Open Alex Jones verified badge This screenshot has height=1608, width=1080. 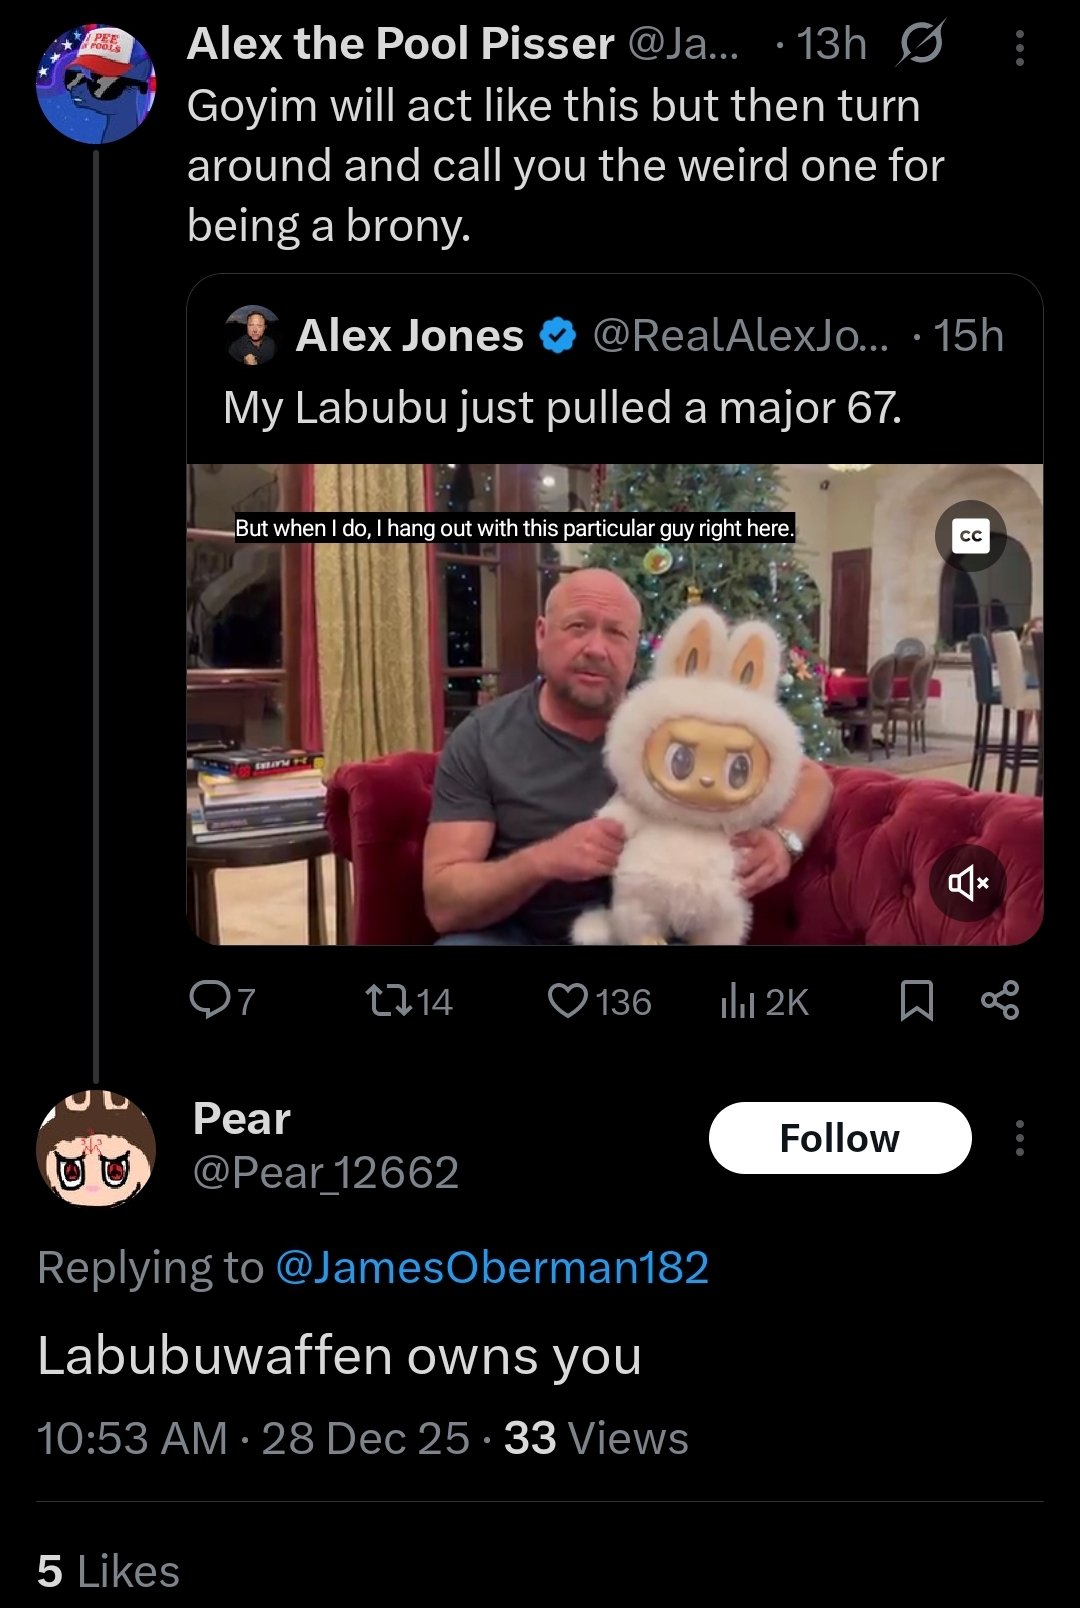coord(558,337)
